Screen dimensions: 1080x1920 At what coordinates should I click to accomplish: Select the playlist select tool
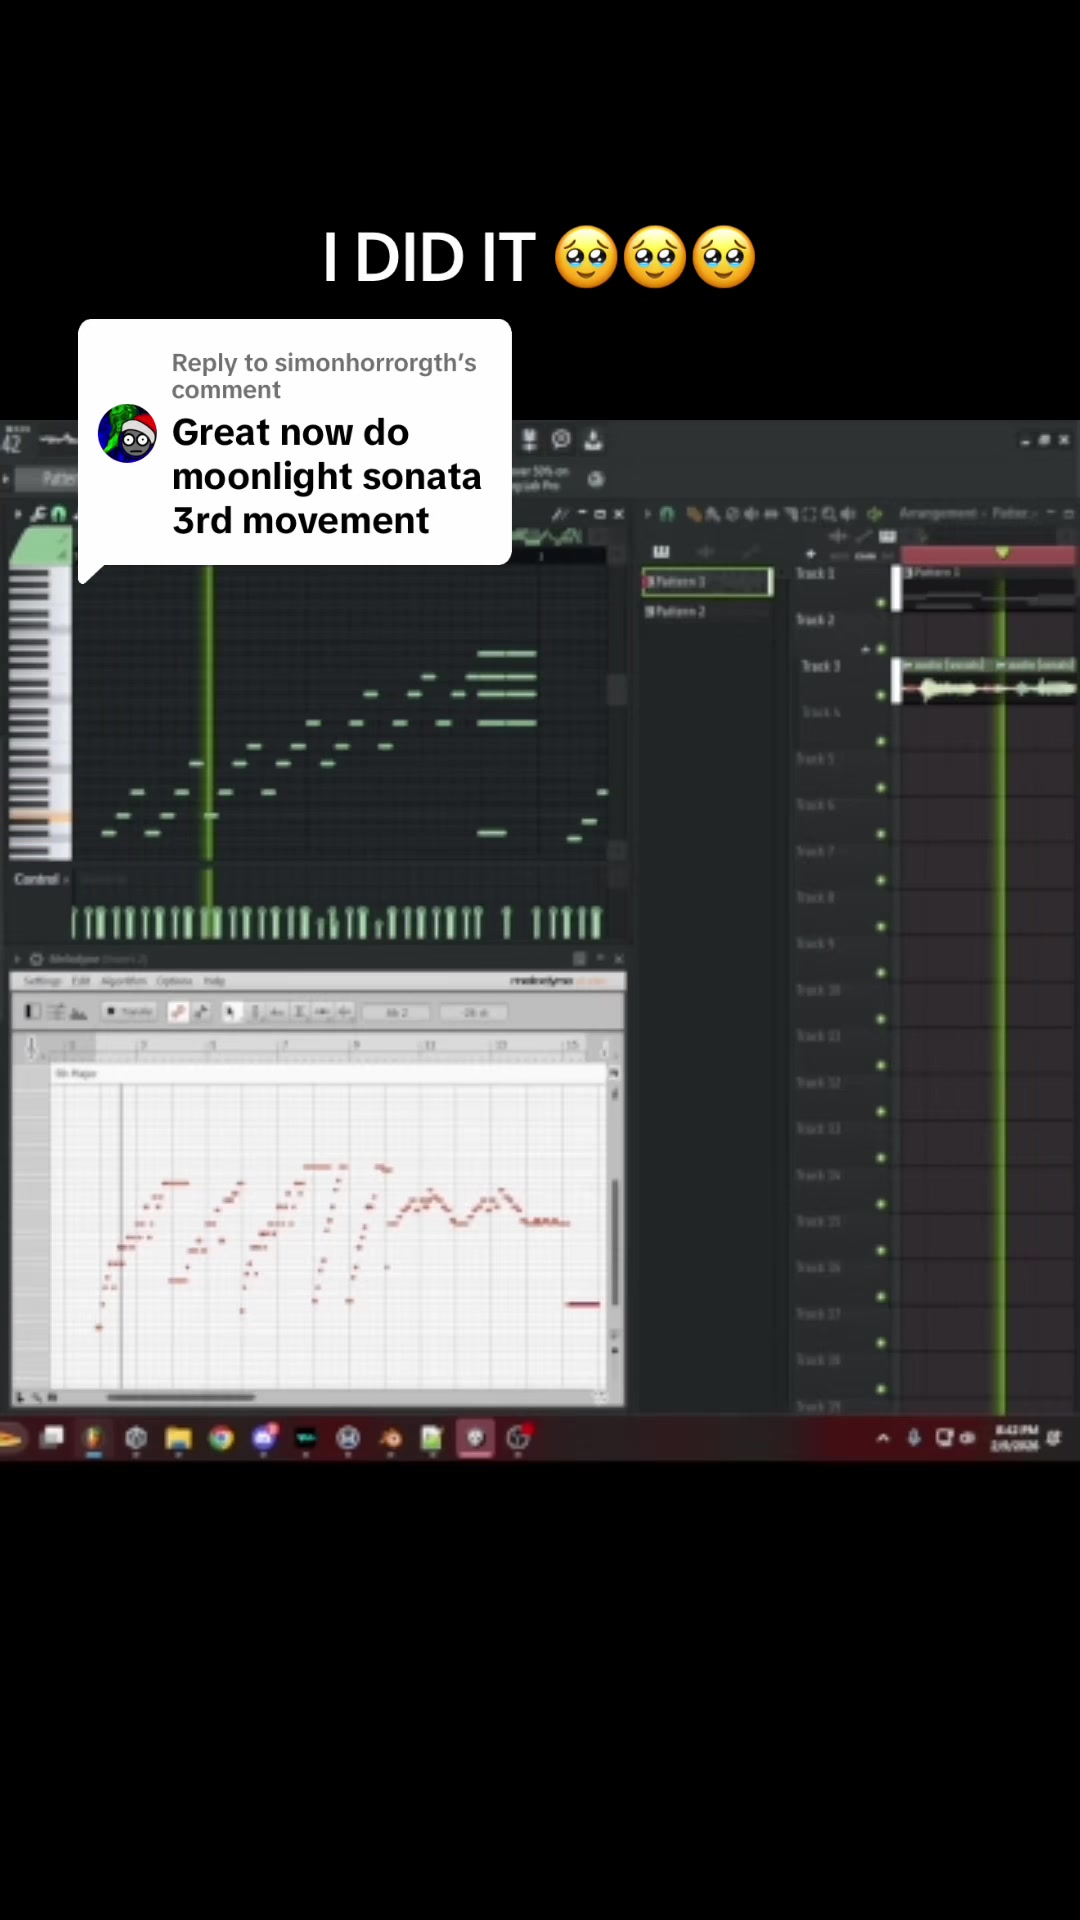point(810,513)
